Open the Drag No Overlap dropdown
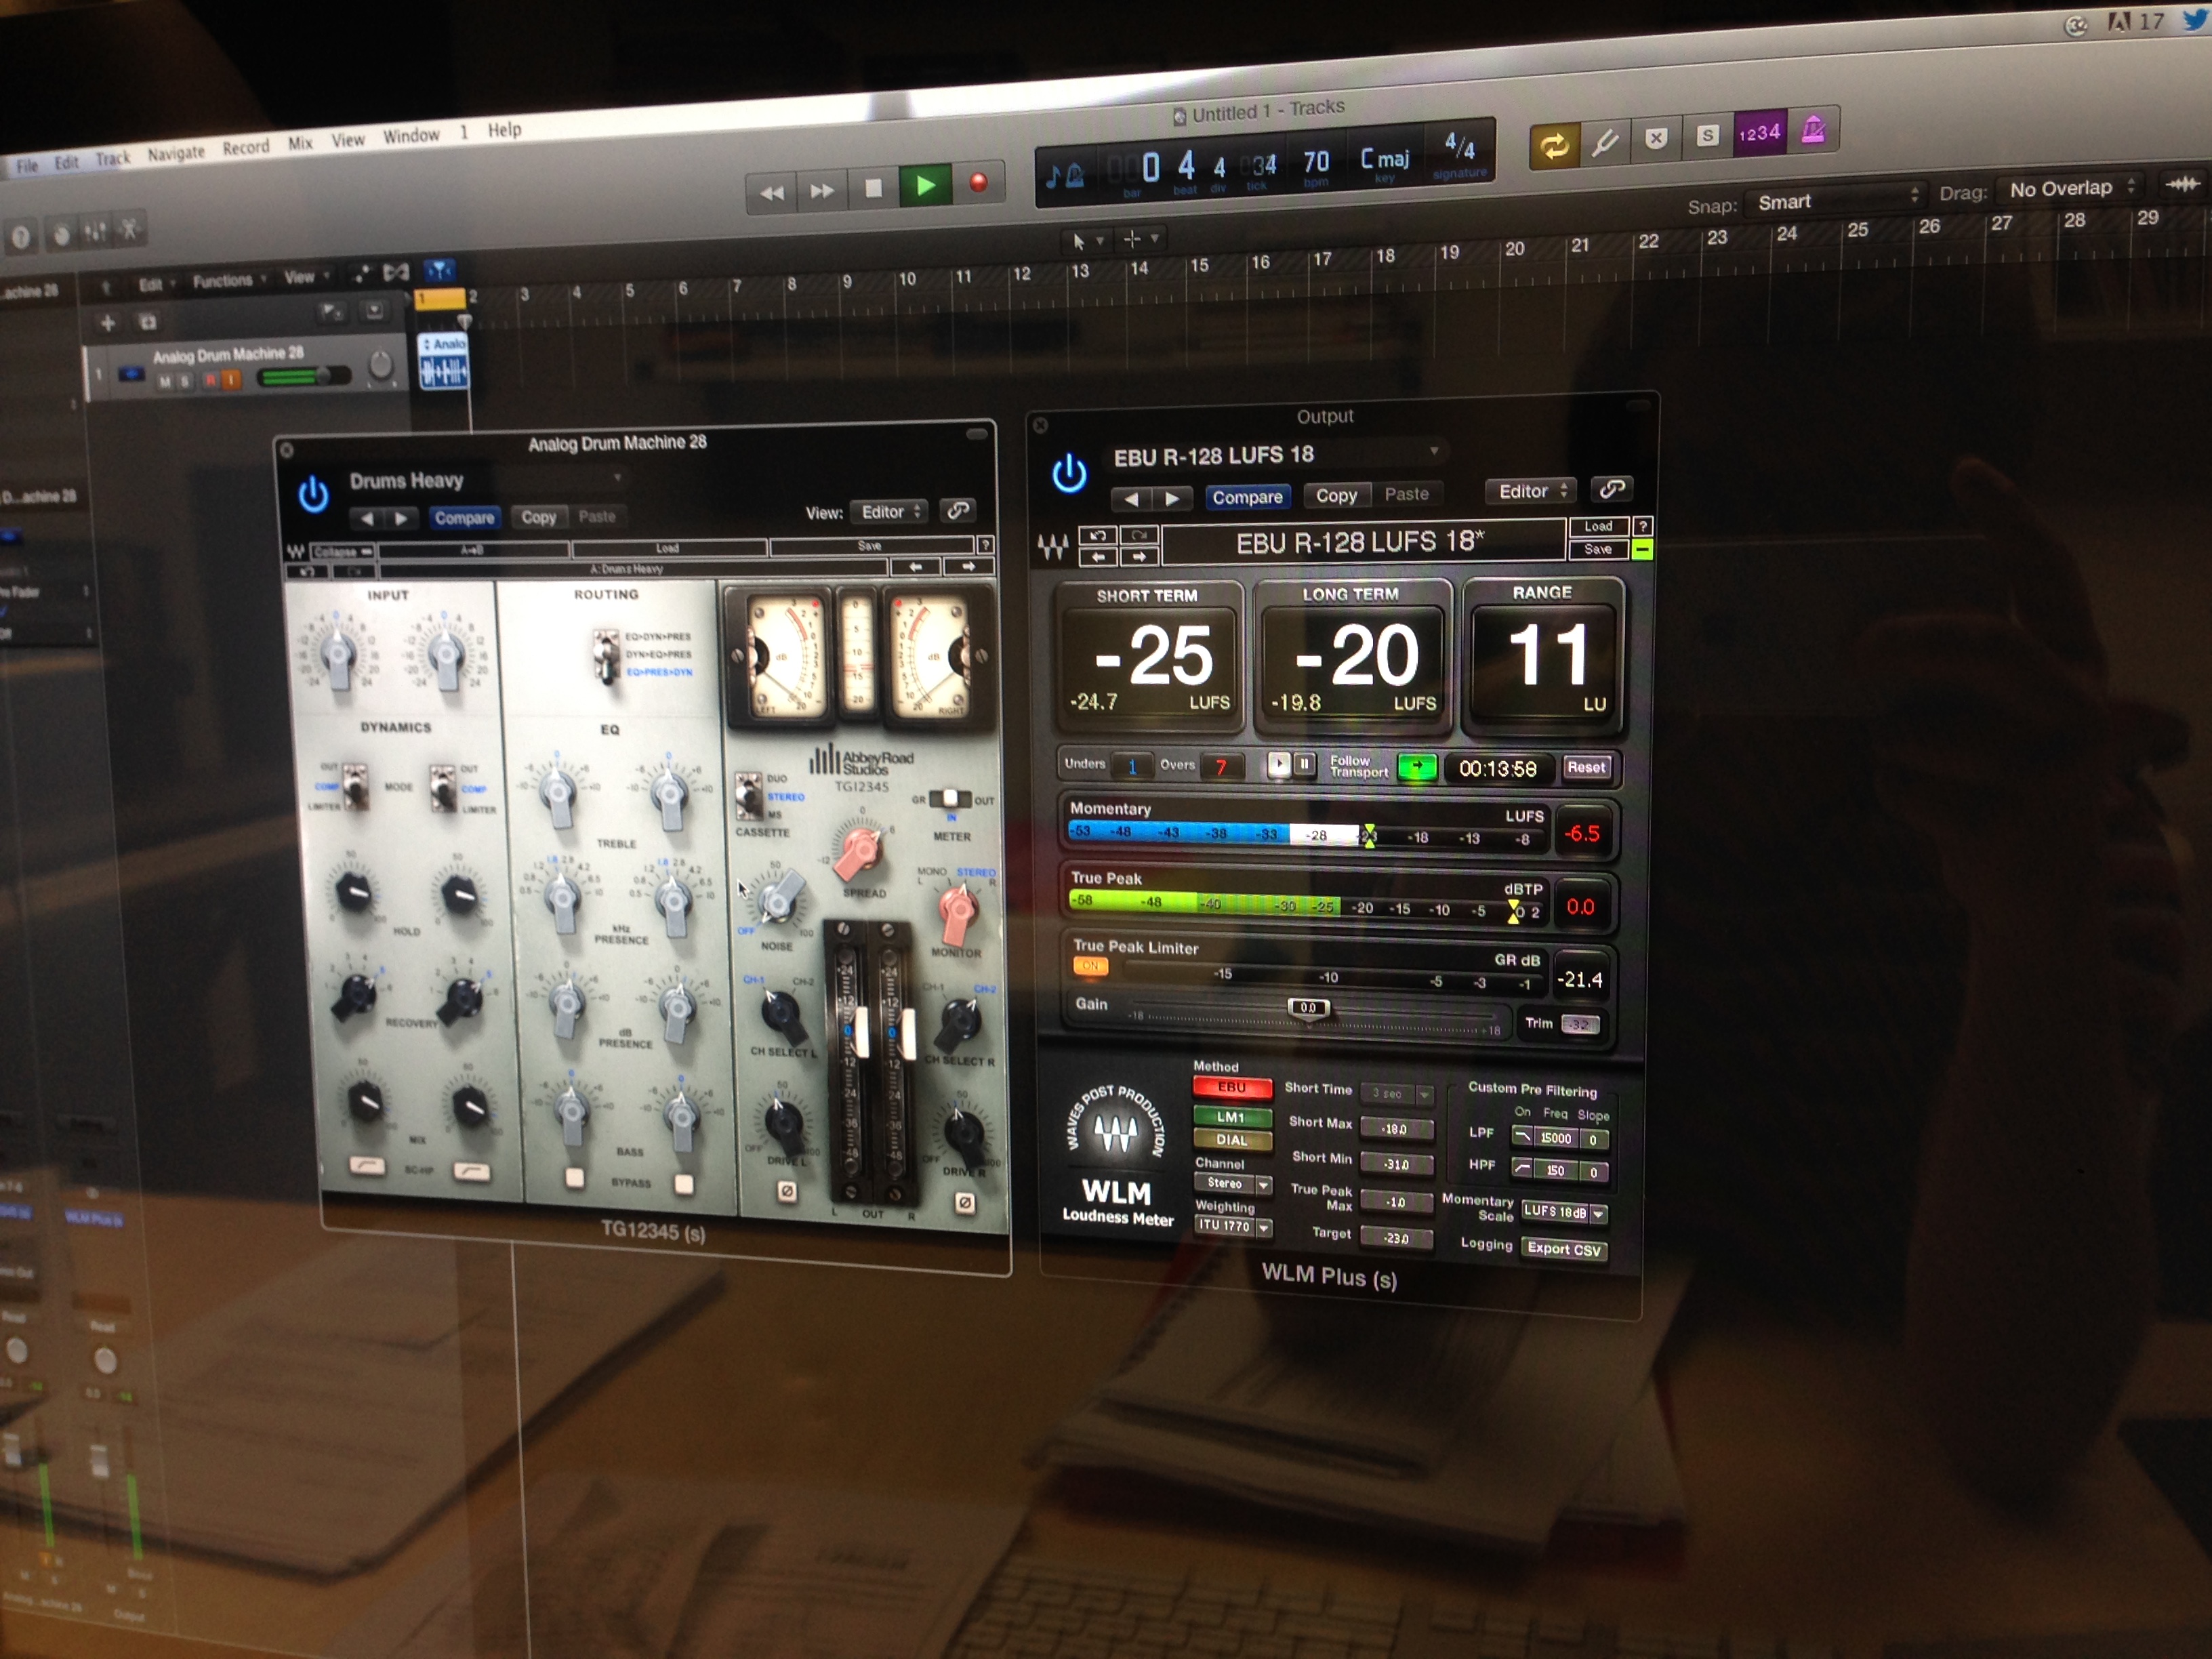Viewport: 2212px width, 1659px height. coord(2070,188)
